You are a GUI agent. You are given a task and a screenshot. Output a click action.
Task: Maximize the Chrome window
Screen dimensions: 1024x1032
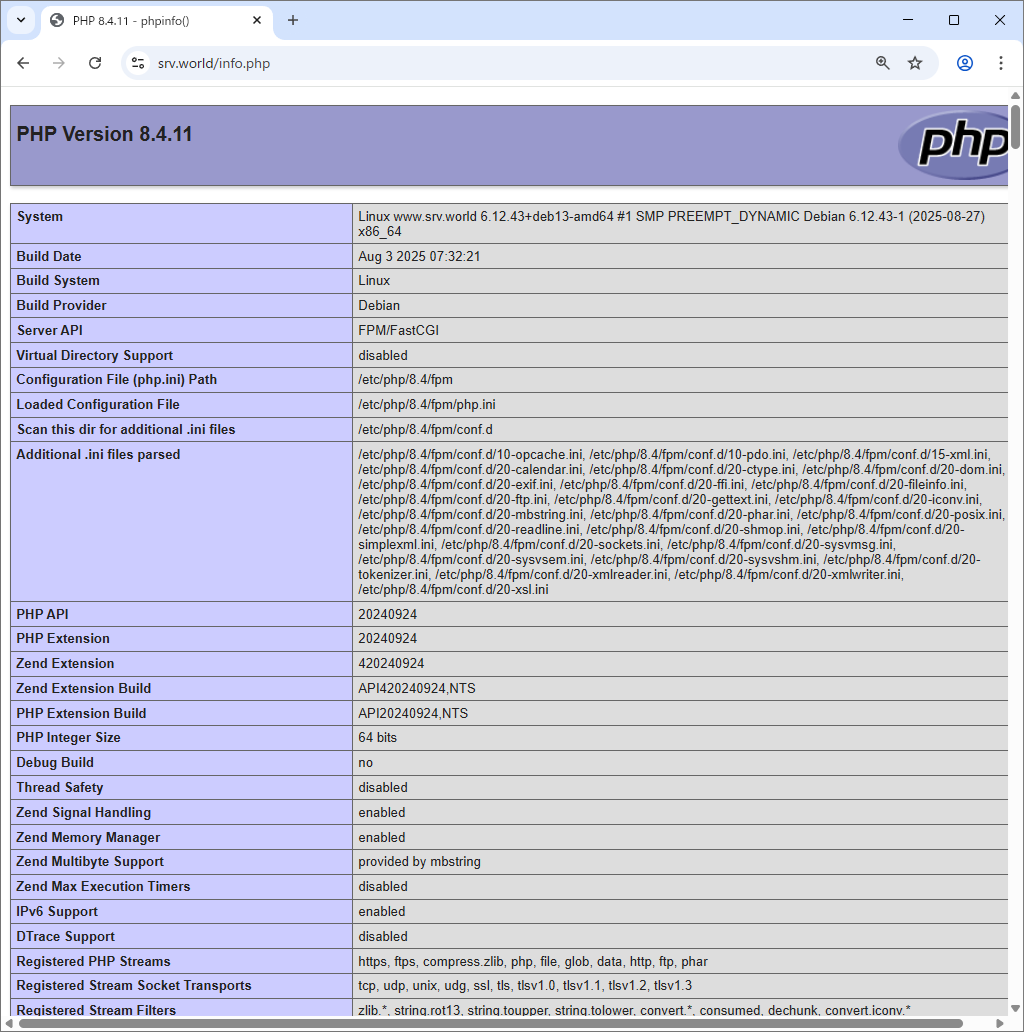click(x=954, y=20)
